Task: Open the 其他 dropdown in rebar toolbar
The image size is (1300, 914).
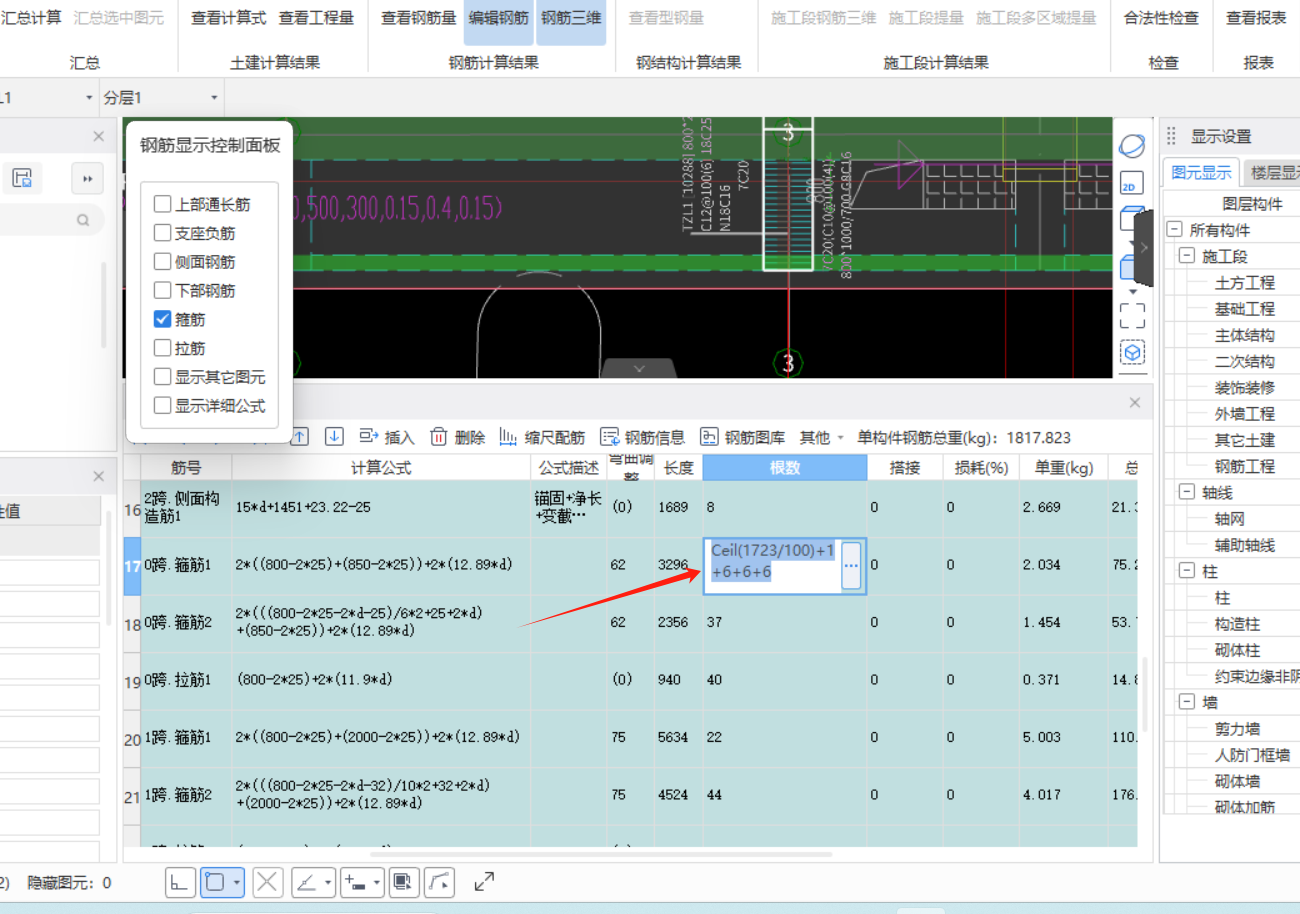Action: (822, 437)
